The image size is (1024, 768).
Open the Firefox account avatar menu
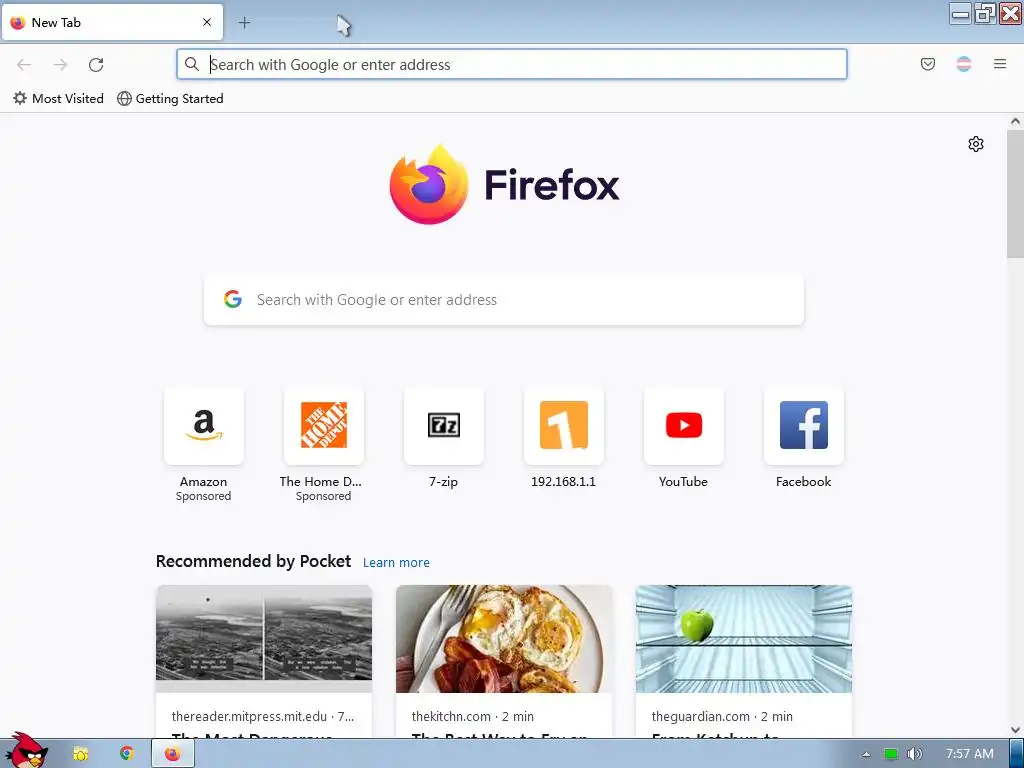(x=963, y=64)
